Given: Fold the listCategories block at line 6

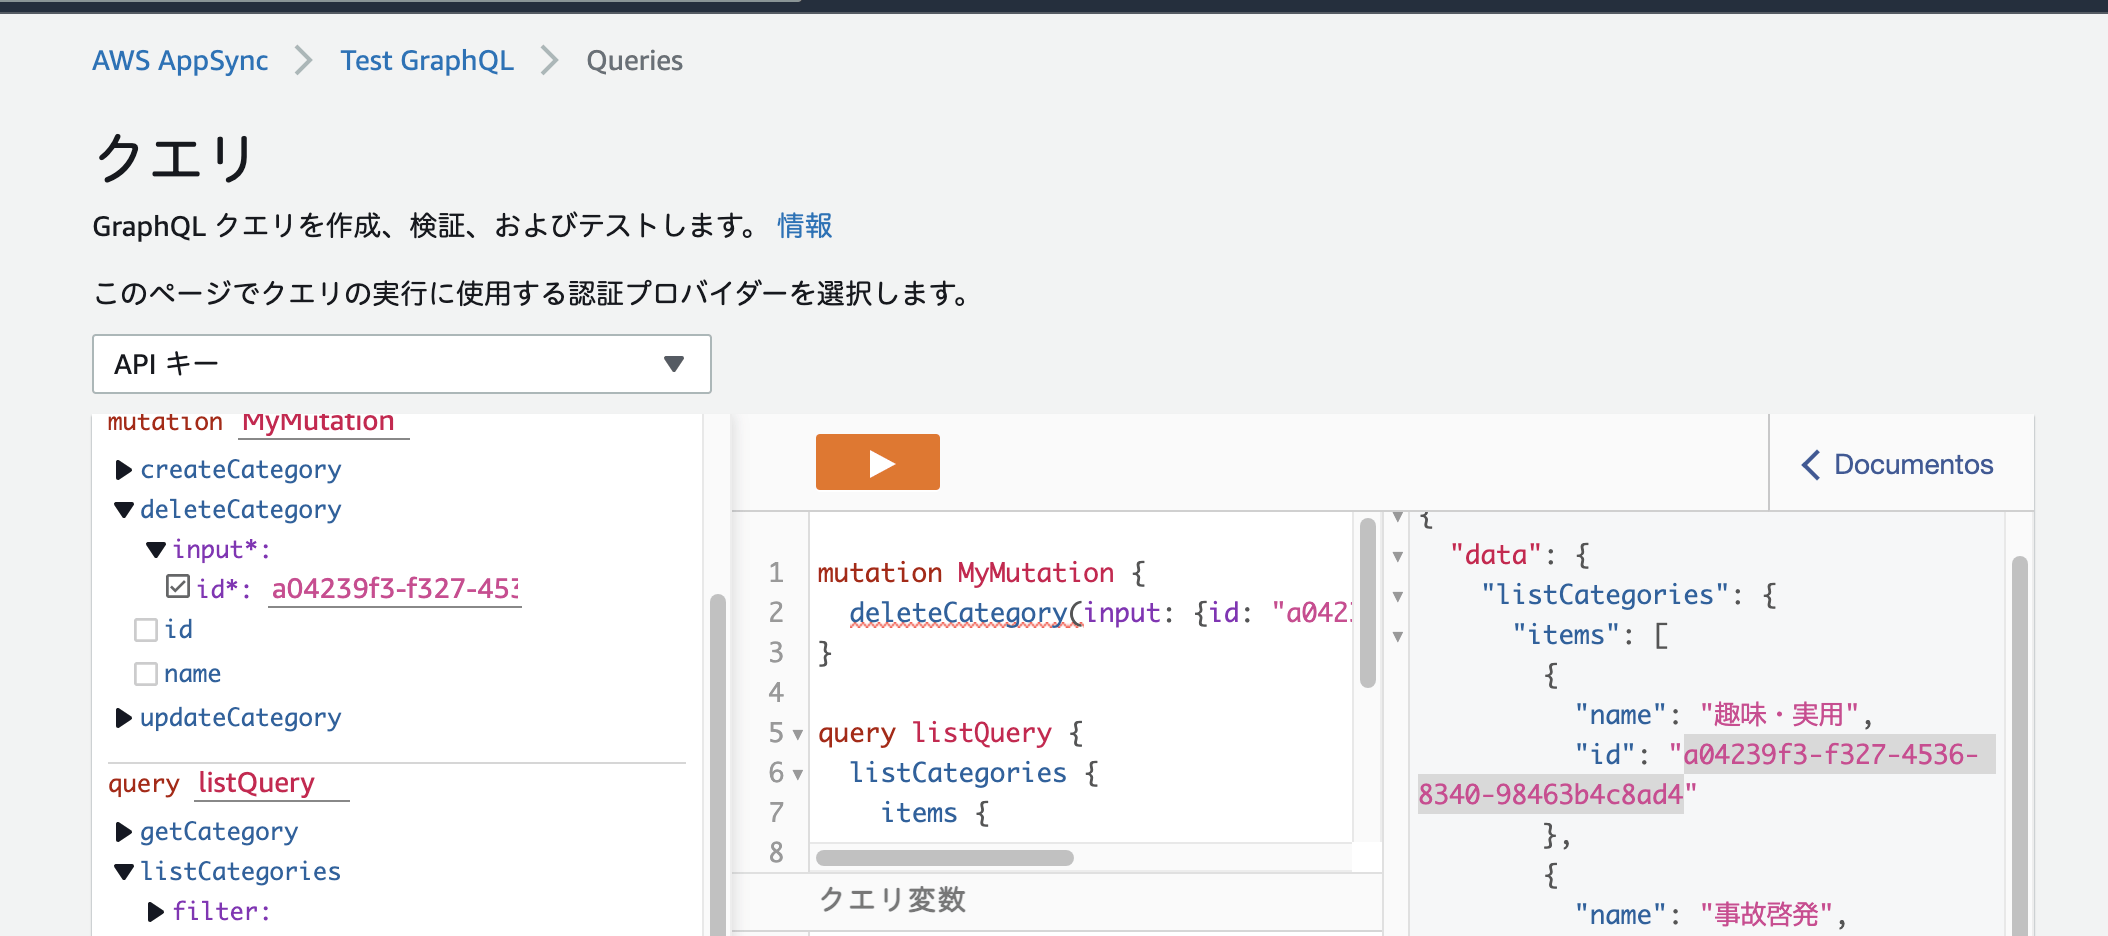Looking at the screenshot, I should [x=798, y=774].
